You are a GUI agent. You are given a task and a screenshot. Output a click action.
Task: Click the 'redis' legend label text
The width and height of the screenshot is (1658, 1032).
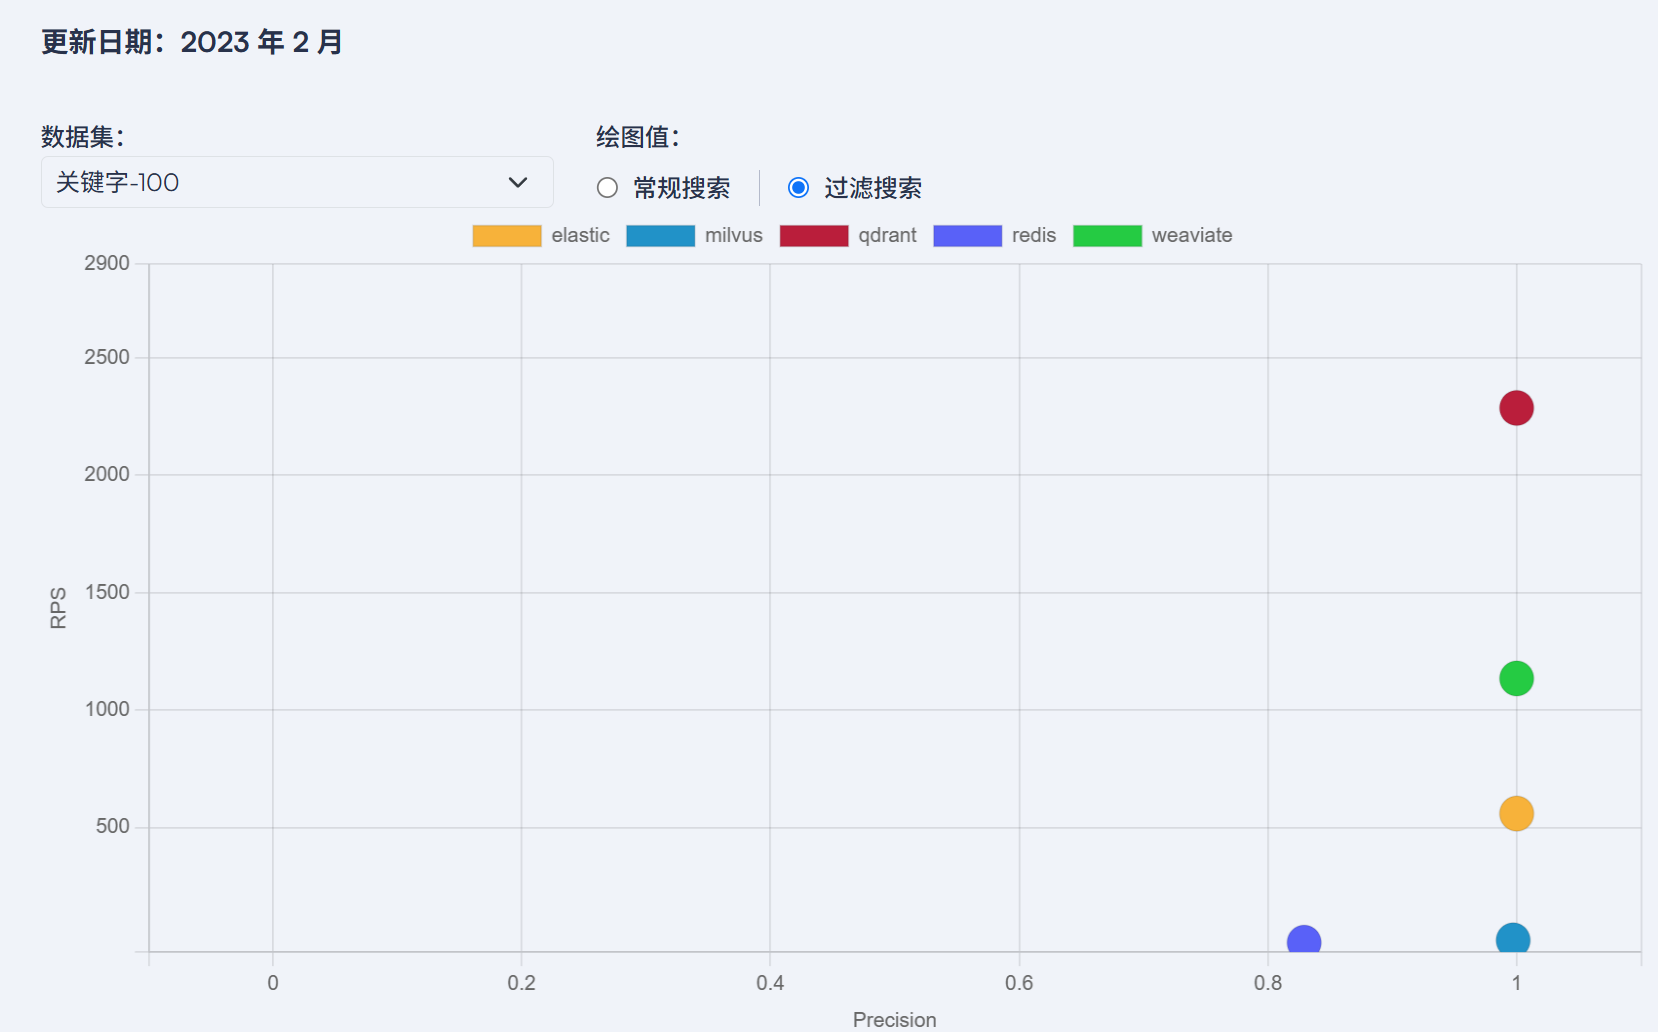tap(1033, 236)
